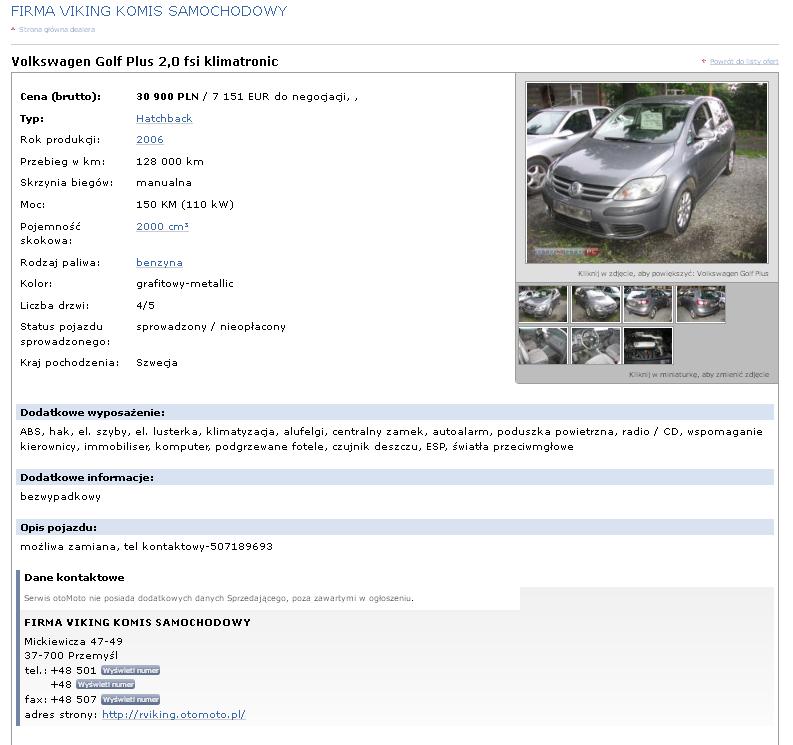The height and width of the screenshot is (745, 793).
Task: Click the mileage value 128 000 km
Action: pos(170,161)
